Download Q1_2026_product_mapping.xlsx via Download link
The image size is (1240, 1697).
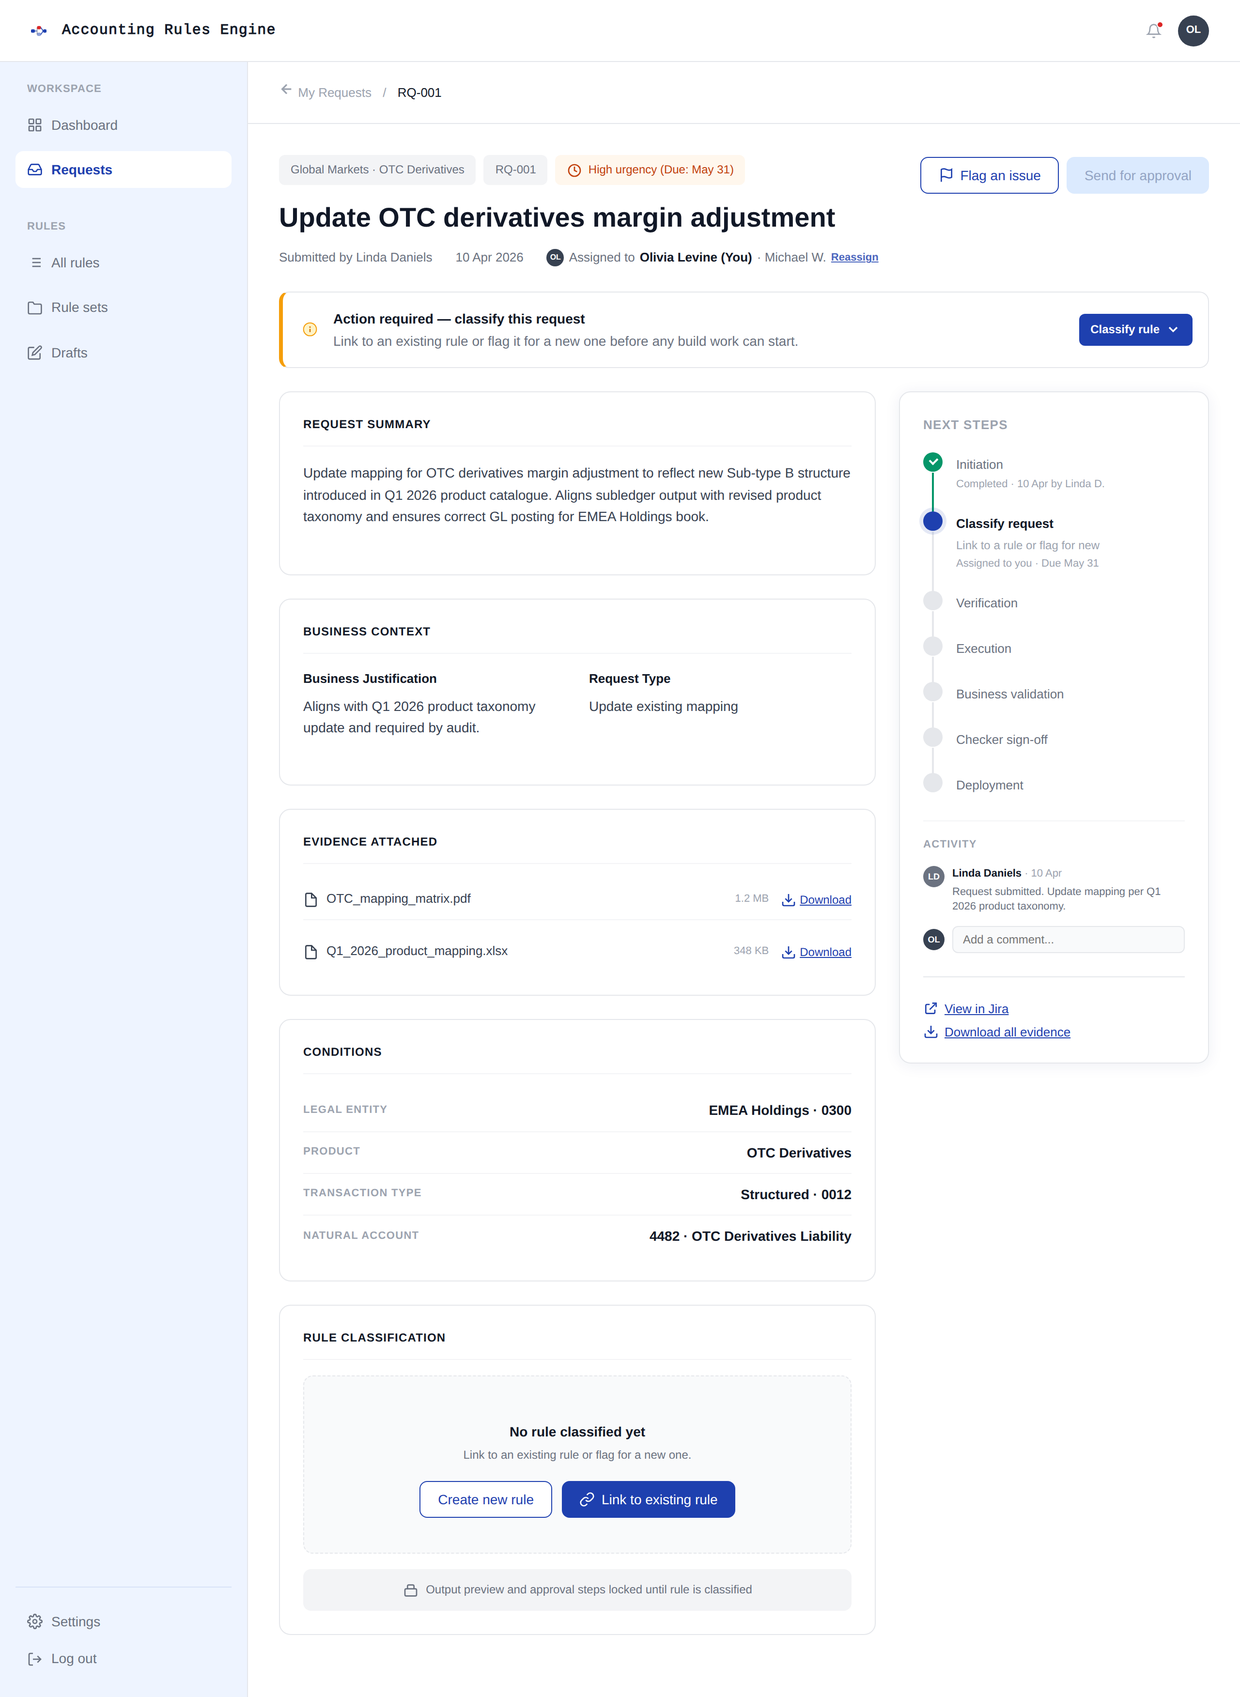click(x=825, y=952)
